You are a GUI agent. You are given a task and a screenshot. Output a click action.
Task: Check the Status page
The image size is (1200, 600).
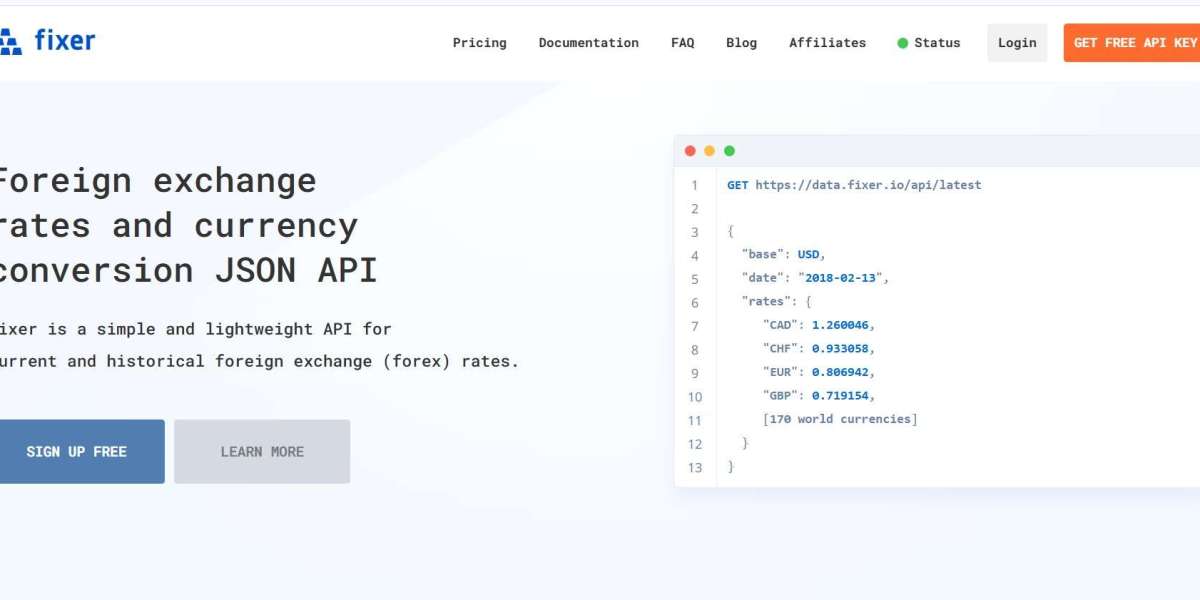coord(938,43)
